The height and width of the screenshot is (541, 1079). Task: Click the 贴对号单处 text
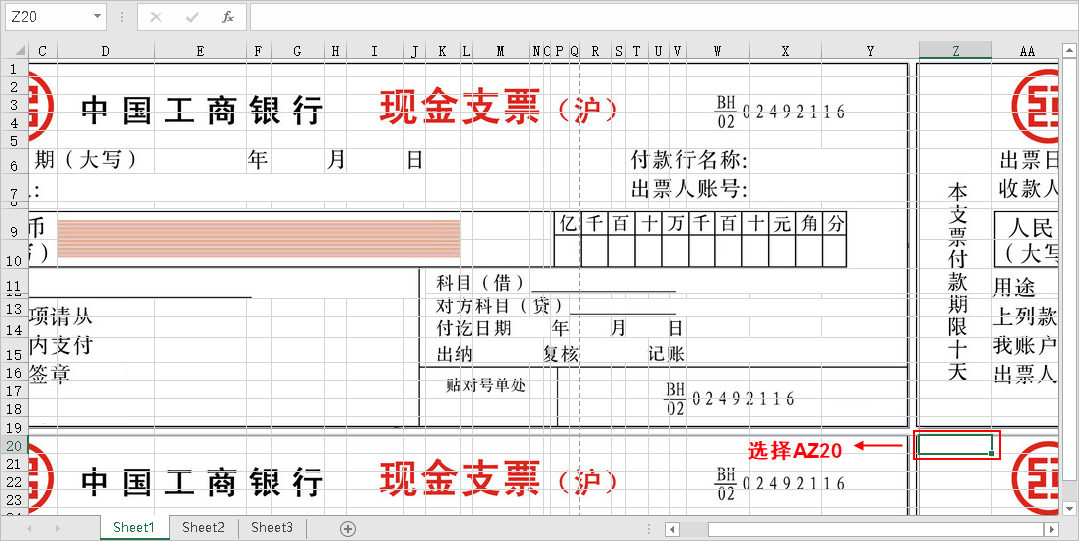click(486, 385)
